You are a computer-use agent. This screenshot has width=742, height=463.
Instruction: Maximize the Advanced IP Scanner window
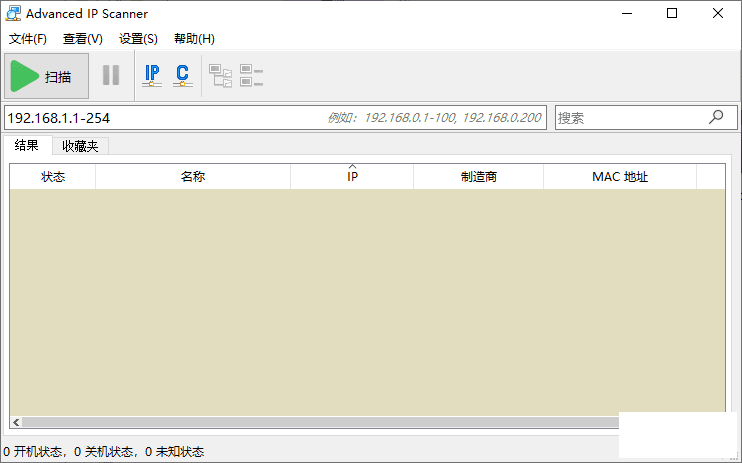coord(672,14)
